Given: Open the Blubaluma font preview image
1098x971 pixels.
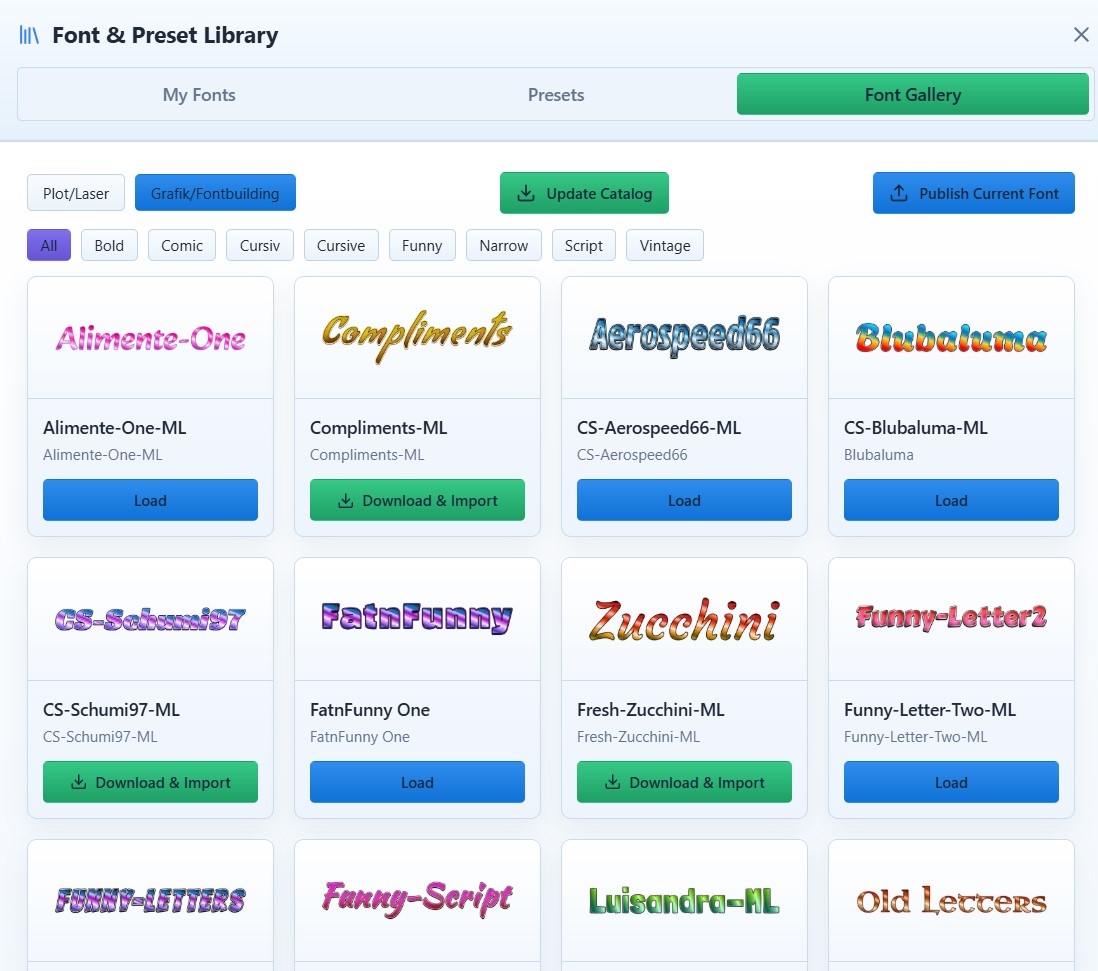Looking at the screenshot, I should (x=951, y=337).
